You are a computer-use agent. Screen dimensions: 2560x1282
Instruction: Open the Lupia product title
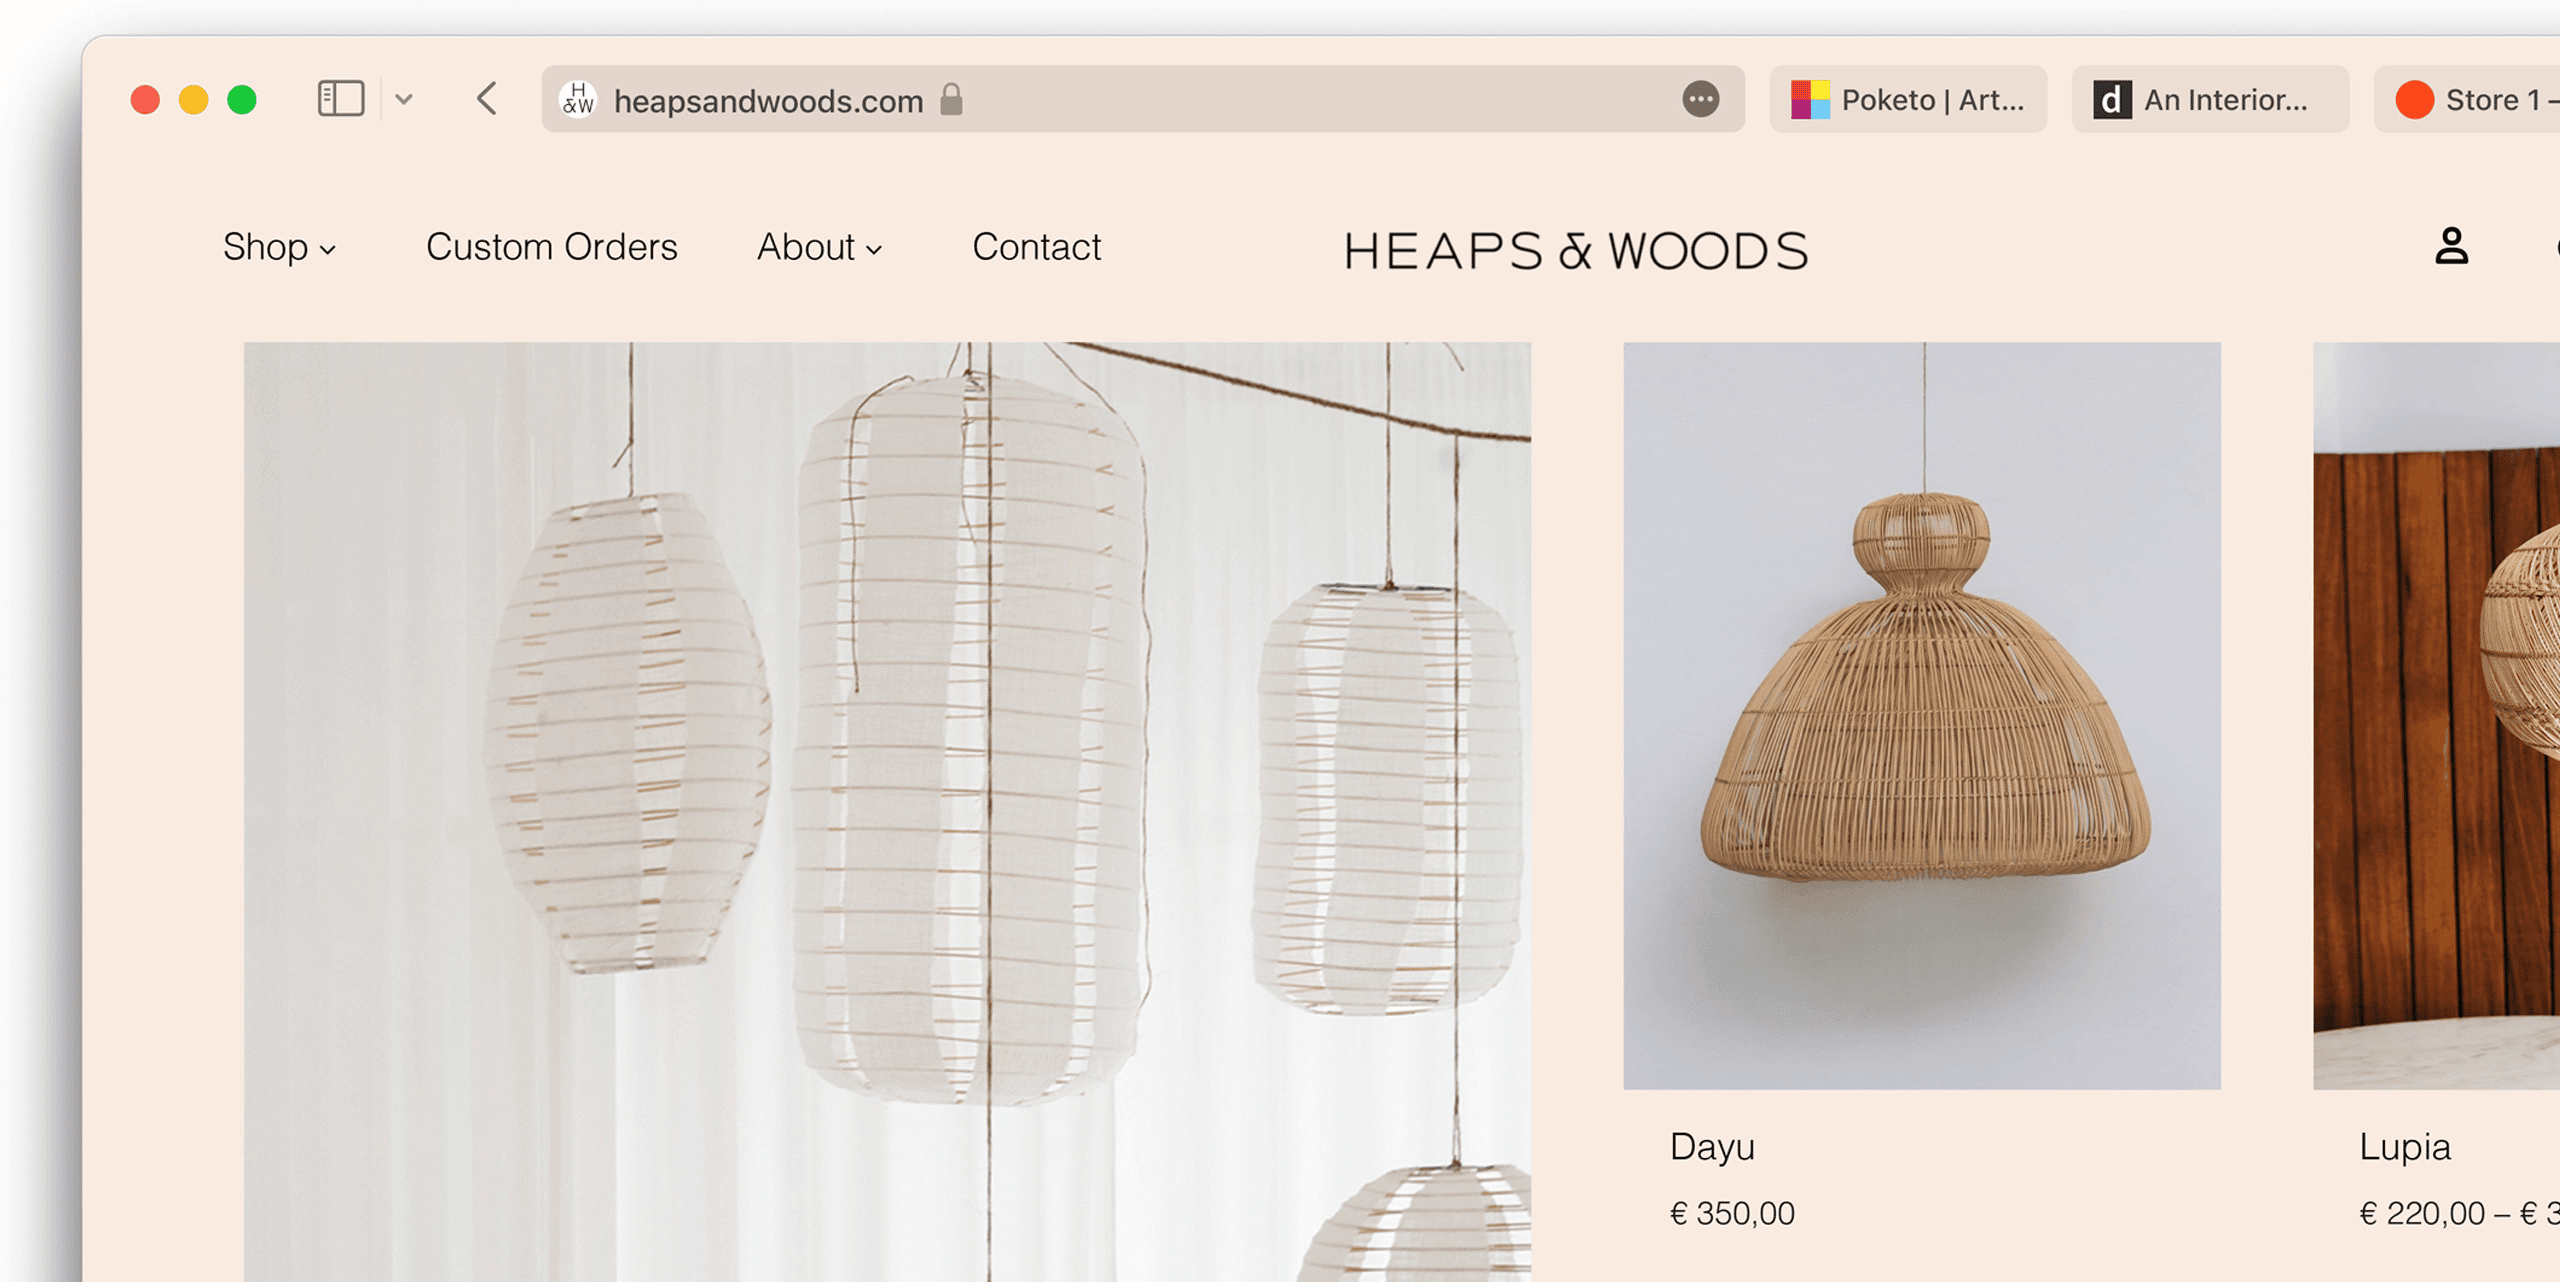(2404, 1146)
